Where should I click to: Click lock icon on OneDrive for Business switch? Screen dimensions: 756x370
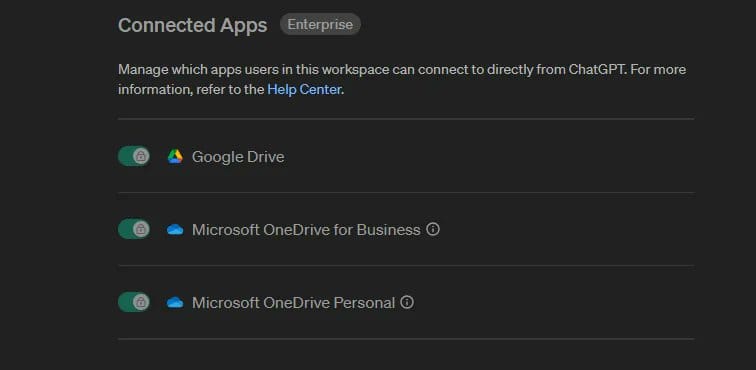click(x=141, y=229)
